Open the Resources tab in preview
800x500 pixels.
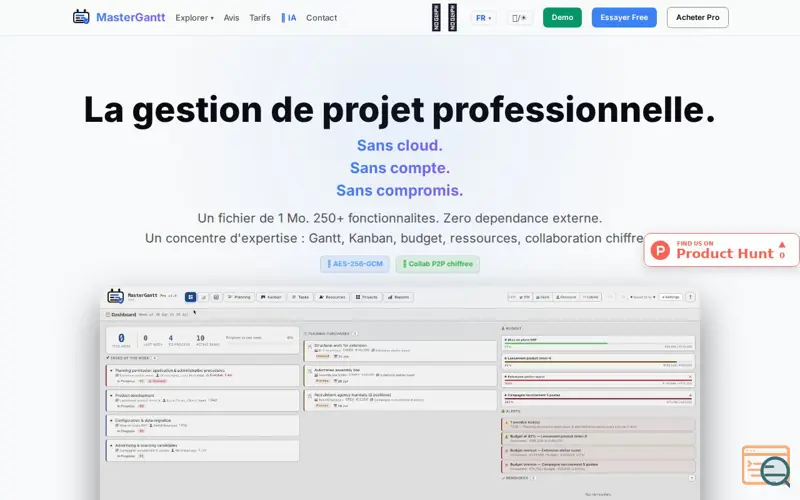[x=332, y=297]
